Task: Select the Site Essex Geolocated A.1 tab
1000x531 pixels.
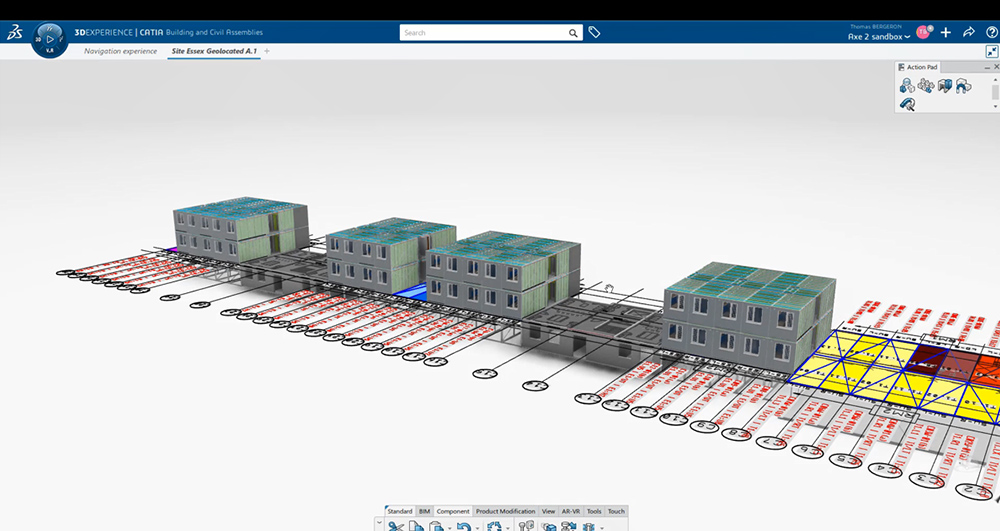Action: click(x=214, y=51)
